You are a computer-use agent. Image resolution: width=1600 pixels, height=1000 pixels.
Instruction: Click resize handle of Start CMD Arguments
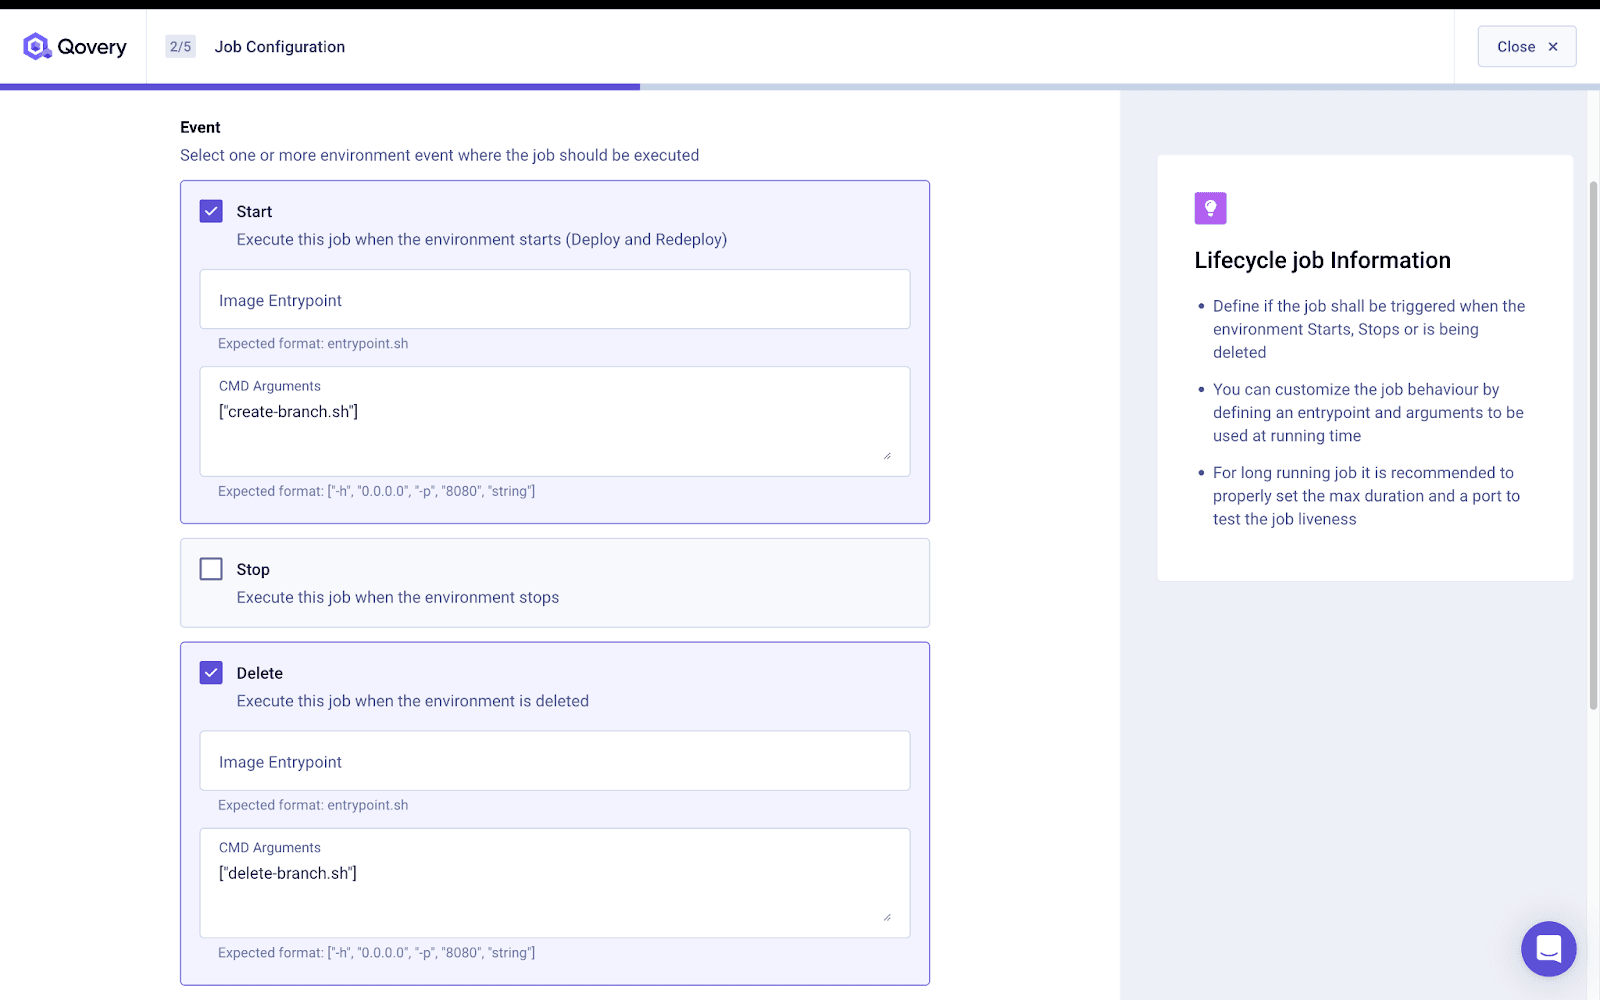click(887, 456)
